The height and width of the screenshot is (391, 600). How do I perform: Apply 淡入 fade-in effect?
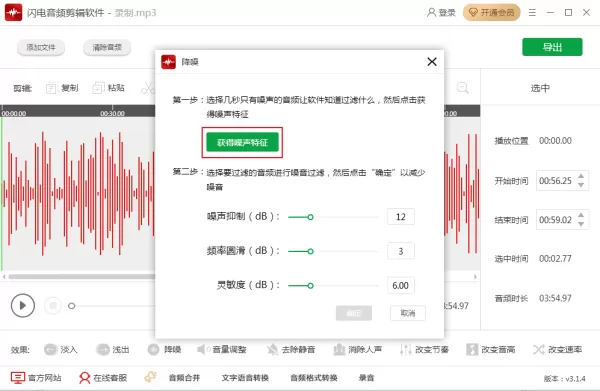coord(61,349)
